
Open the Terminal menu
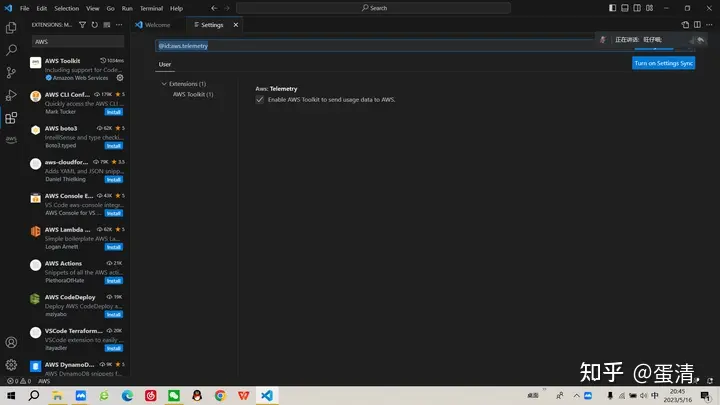tap(152, 8)
